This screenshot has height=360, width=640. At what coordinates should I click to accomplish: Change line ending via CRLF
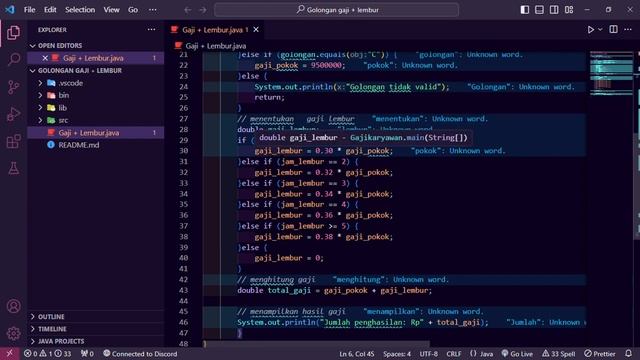pos(453,354)
